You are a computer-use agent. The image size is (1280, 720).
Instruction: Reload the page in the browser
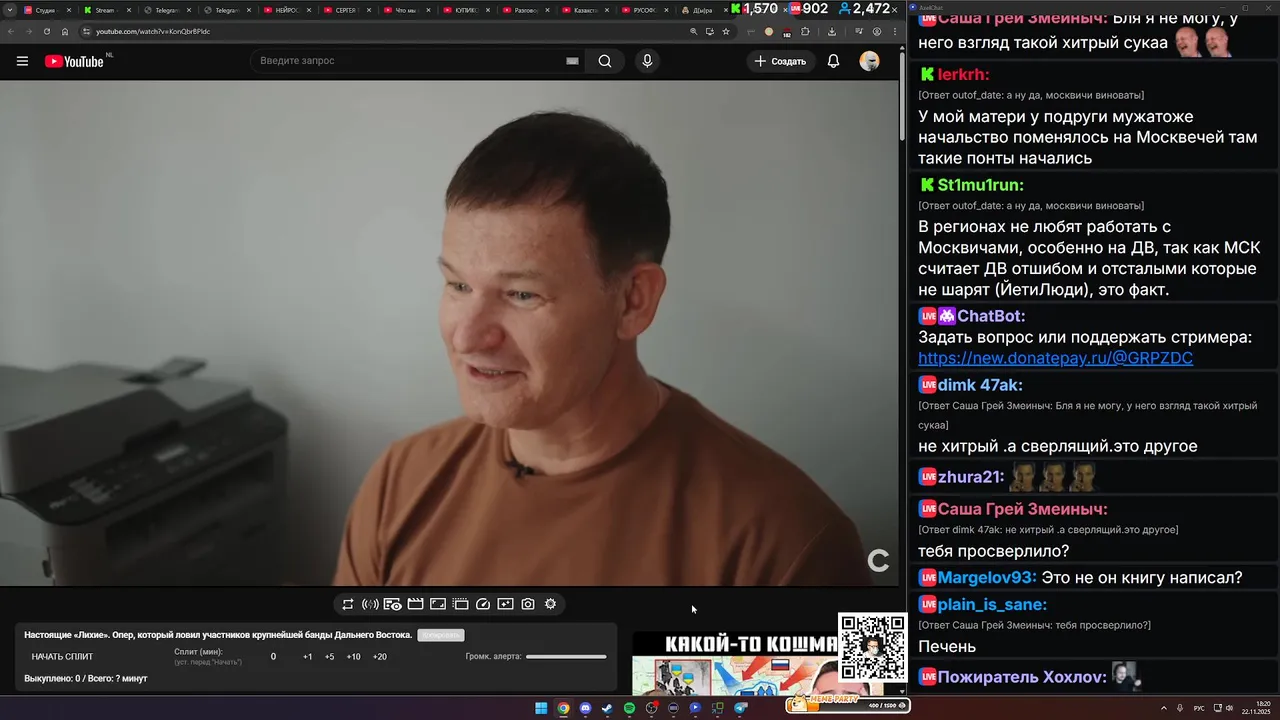point(46,31)
